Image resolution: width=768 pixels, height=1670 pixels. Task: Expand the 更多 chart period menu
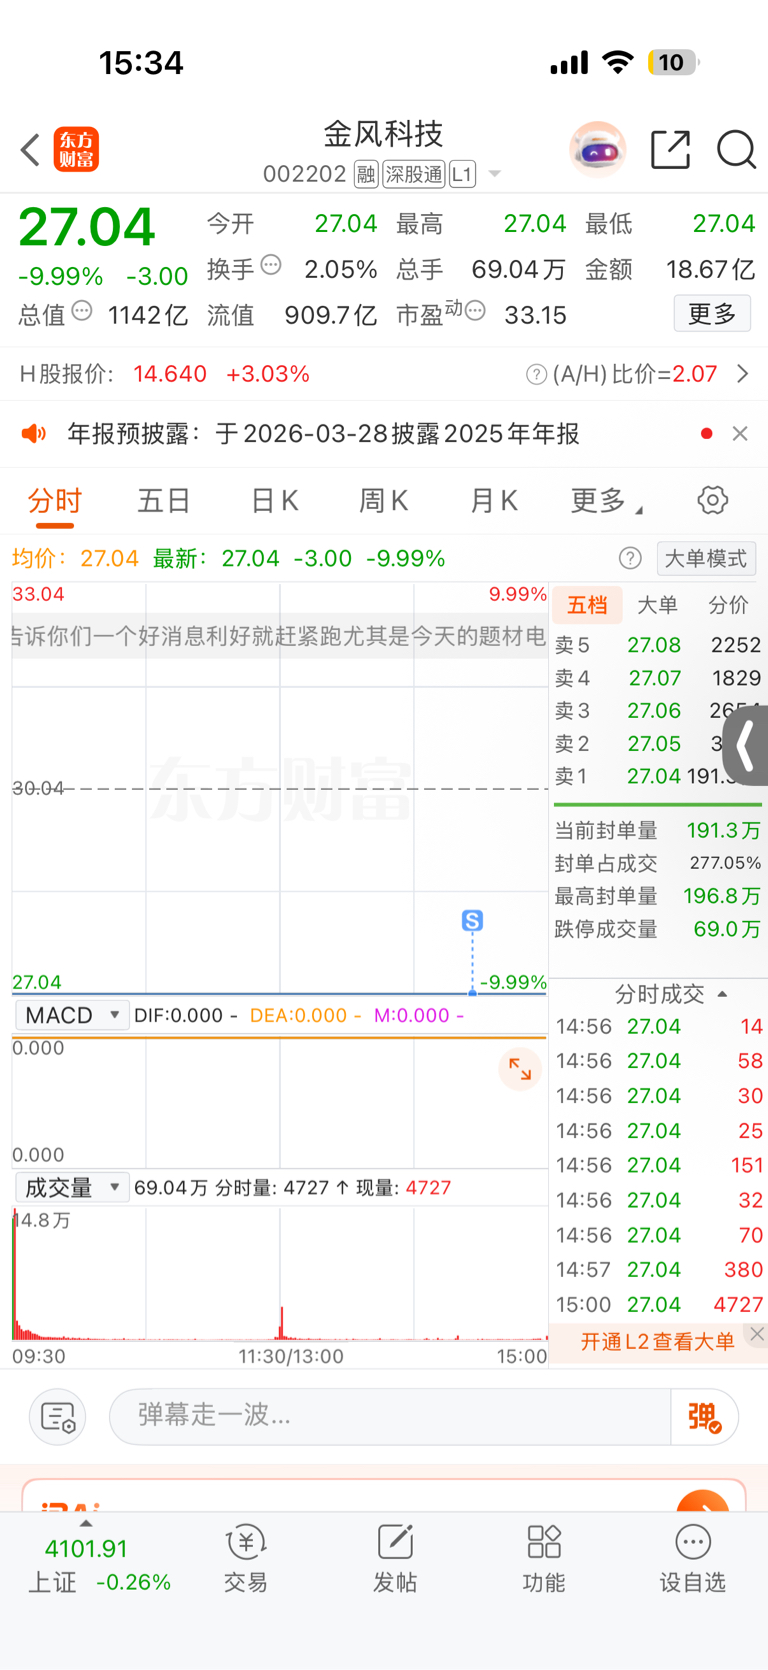606,501
